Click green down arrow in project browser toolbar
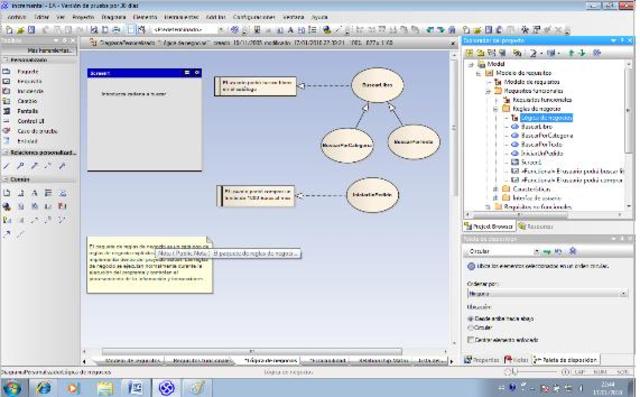This screenshot has height=397, width=640. coord(582,53)
